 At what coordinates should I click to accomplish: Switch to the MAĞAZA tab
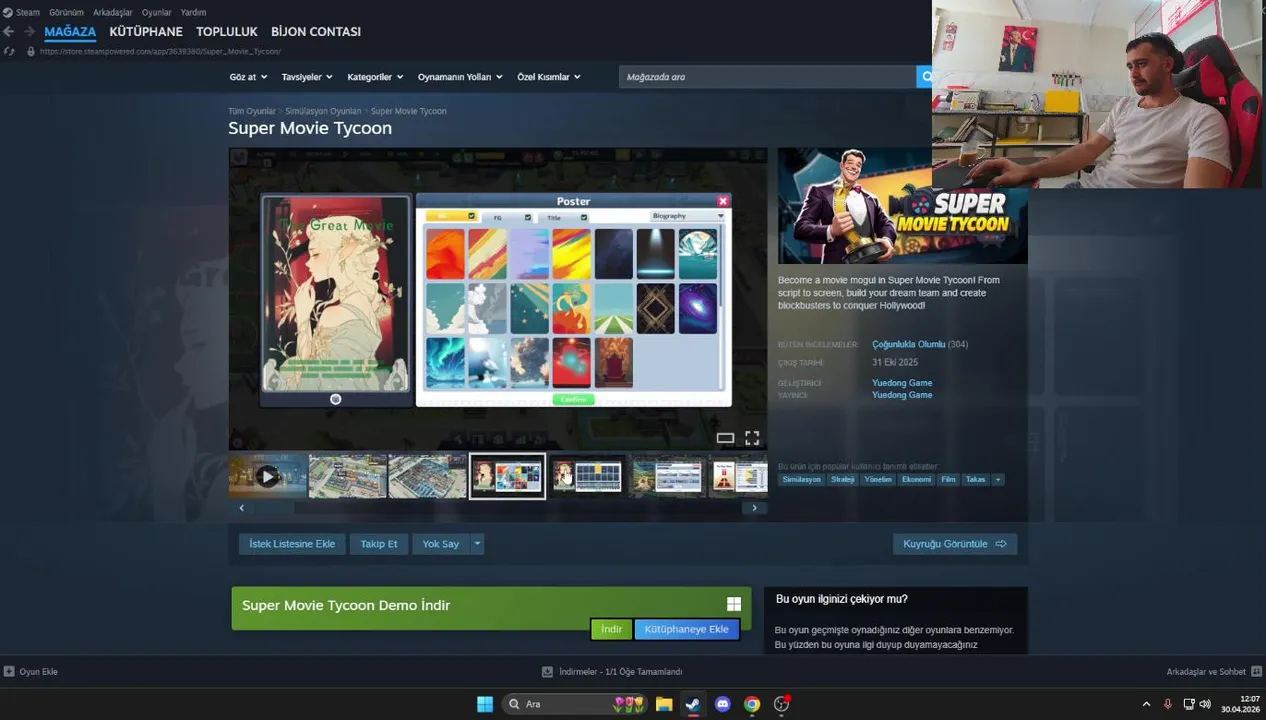click(x=70, y=32)
